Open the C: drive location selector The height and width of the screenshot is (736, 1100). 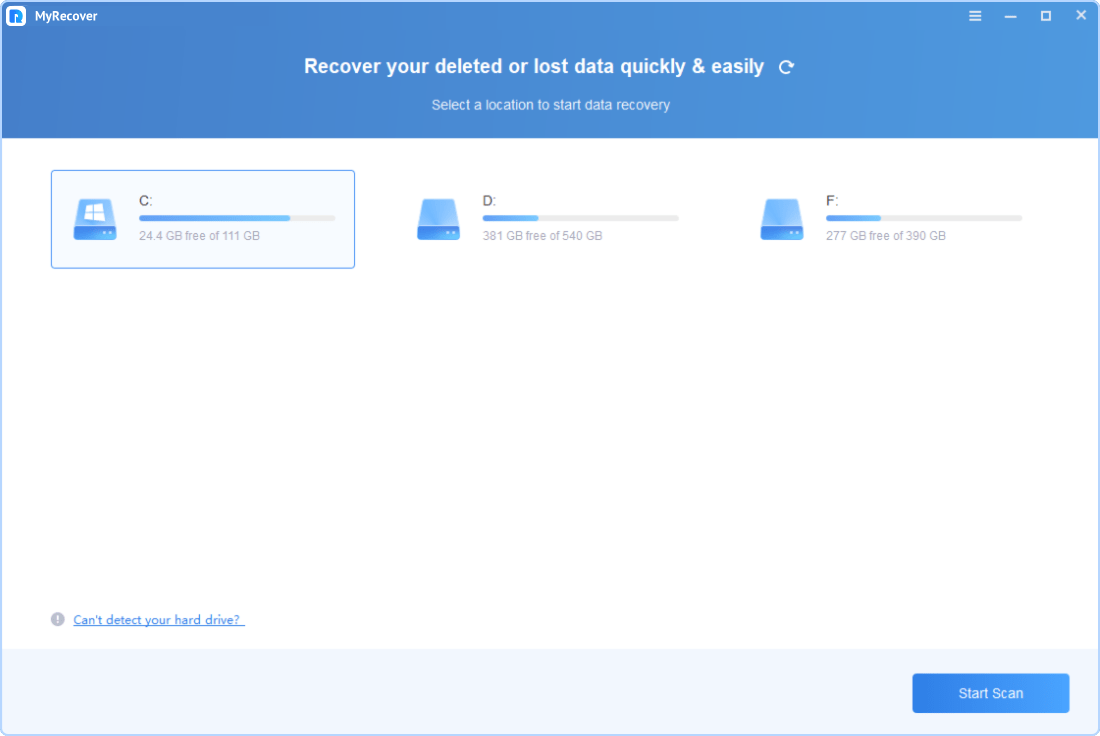click(x=202, y=219)
